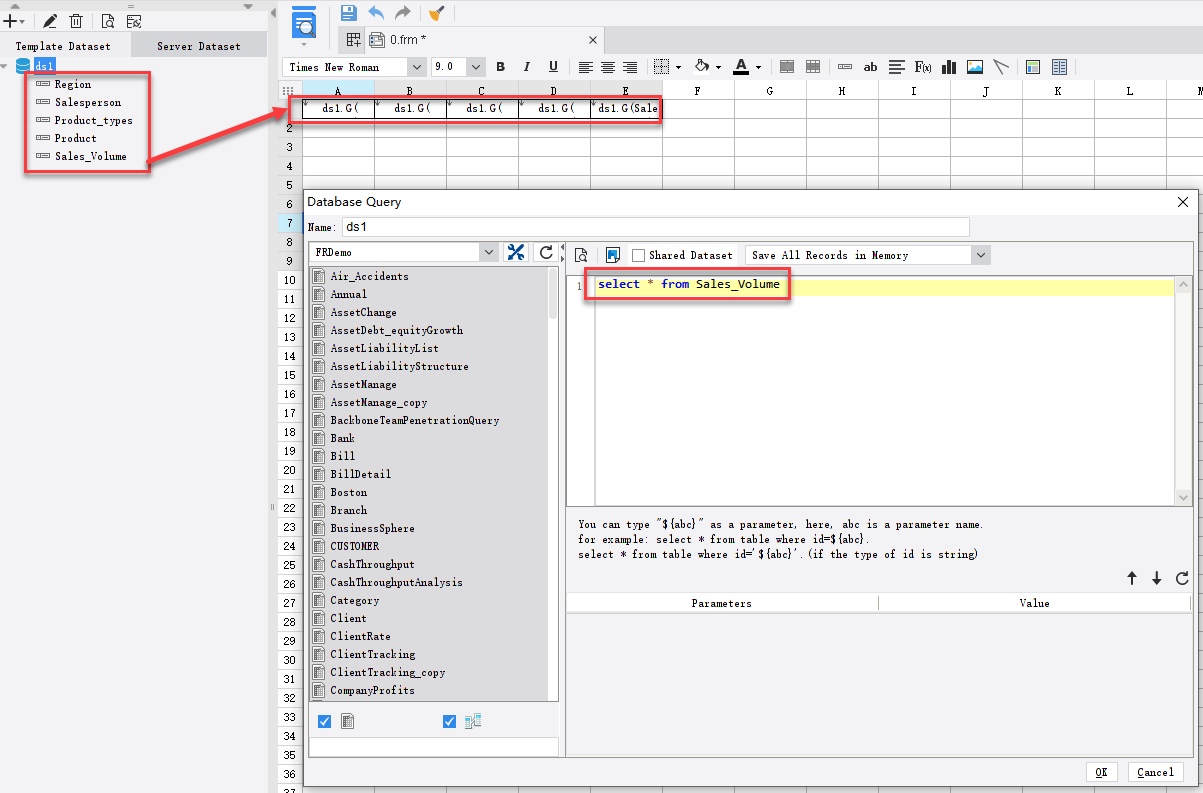The height and width of the screenshot is (793, 1203).
Task: Open the FRDemo data connection dropdown
Action: 489,253
